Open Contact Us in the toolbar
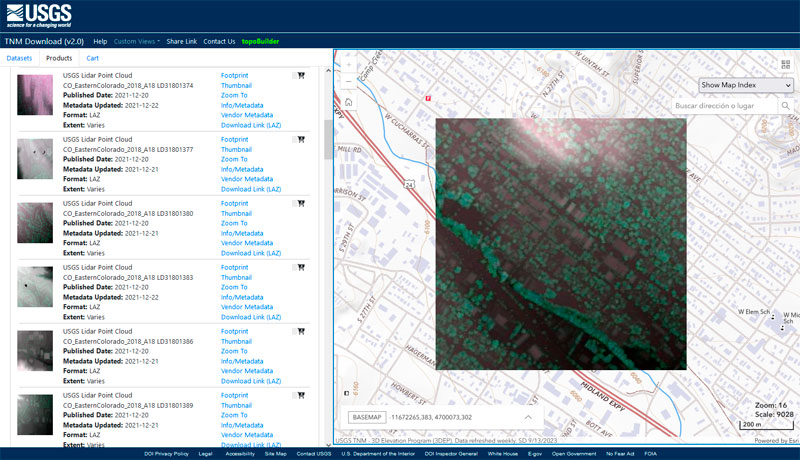Screen dimensions: 800x460 (x=219, y=41)
